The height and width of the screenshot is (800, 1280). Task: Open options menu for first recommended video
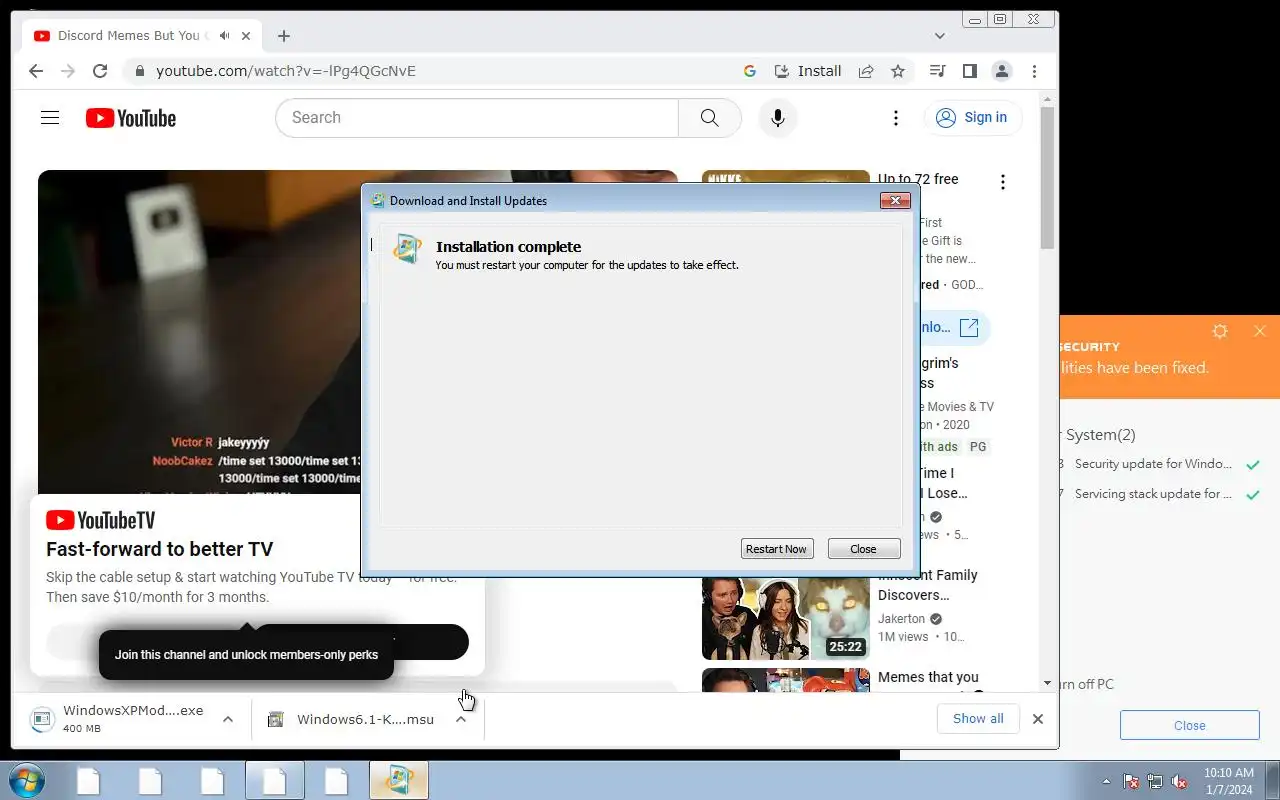pos(1002,182)
